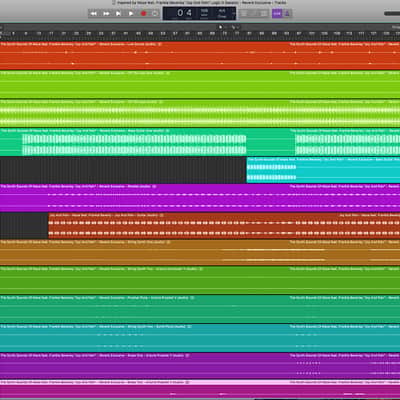Image resolution: width=400 pixels, height=400 pixels.
Task: Open the left-click pointer tool menu
Action: point(222,27)
